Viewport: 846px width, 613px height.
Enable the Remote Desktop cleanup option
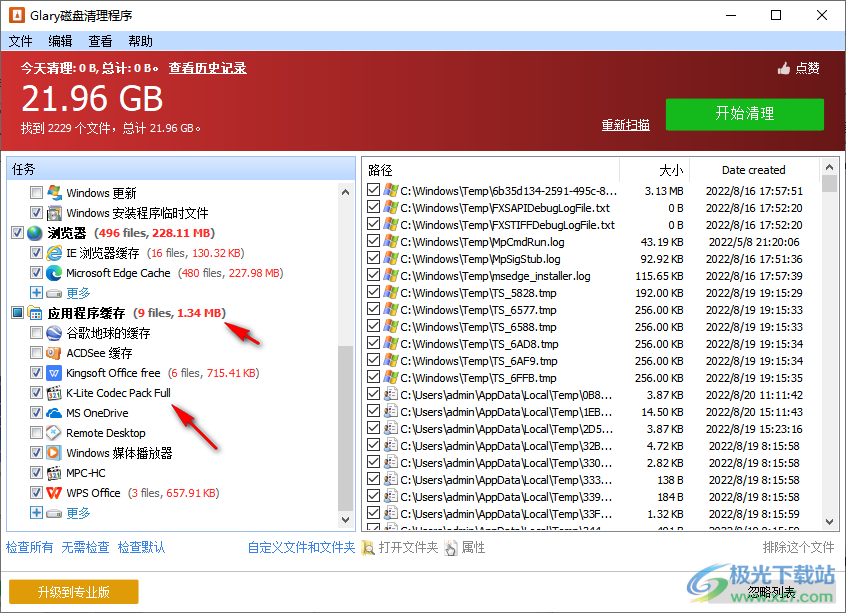(37, 432)
